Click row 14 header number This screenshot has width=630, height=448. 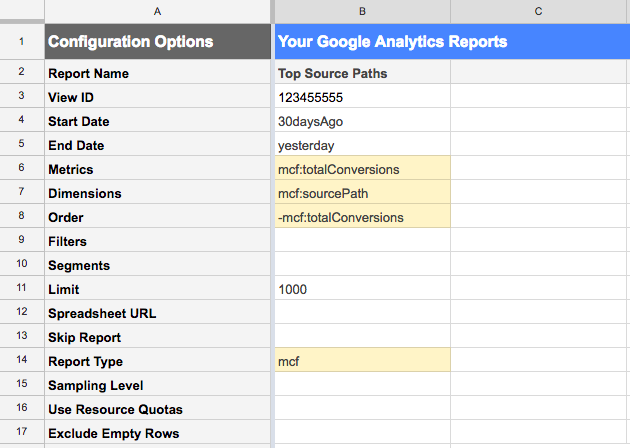[x=20, y=361]
